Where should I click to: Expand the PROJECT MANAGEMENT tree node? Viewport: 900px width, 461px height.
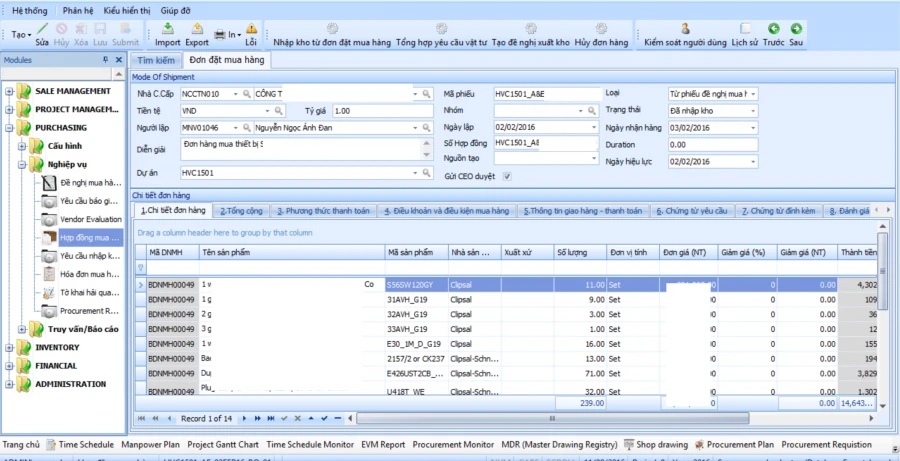pos(9,110)
